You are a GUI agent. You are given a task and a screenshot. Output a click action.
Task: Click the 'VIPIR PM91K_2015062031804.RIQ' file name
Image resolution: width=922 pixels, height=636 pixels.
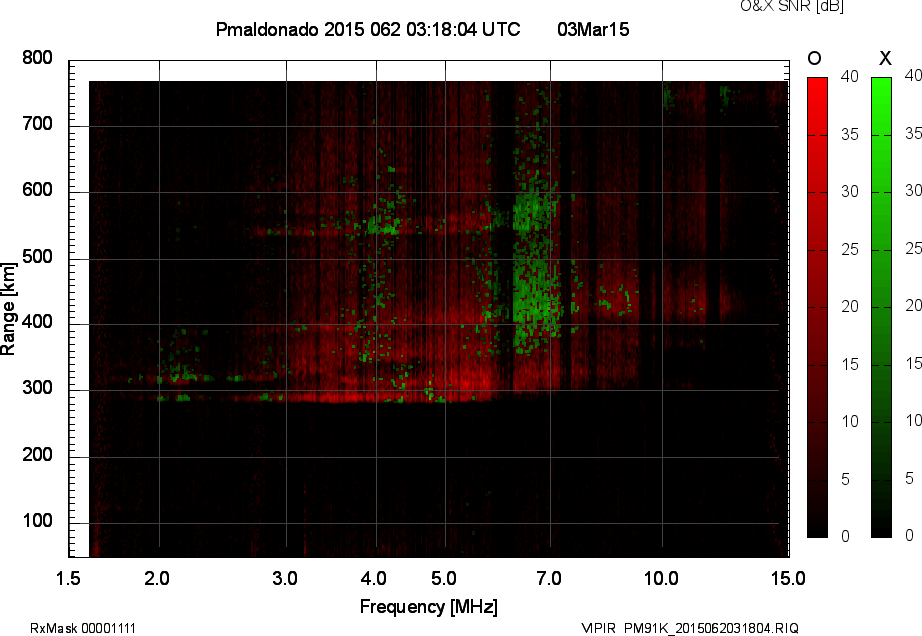[x=690, y=628]
